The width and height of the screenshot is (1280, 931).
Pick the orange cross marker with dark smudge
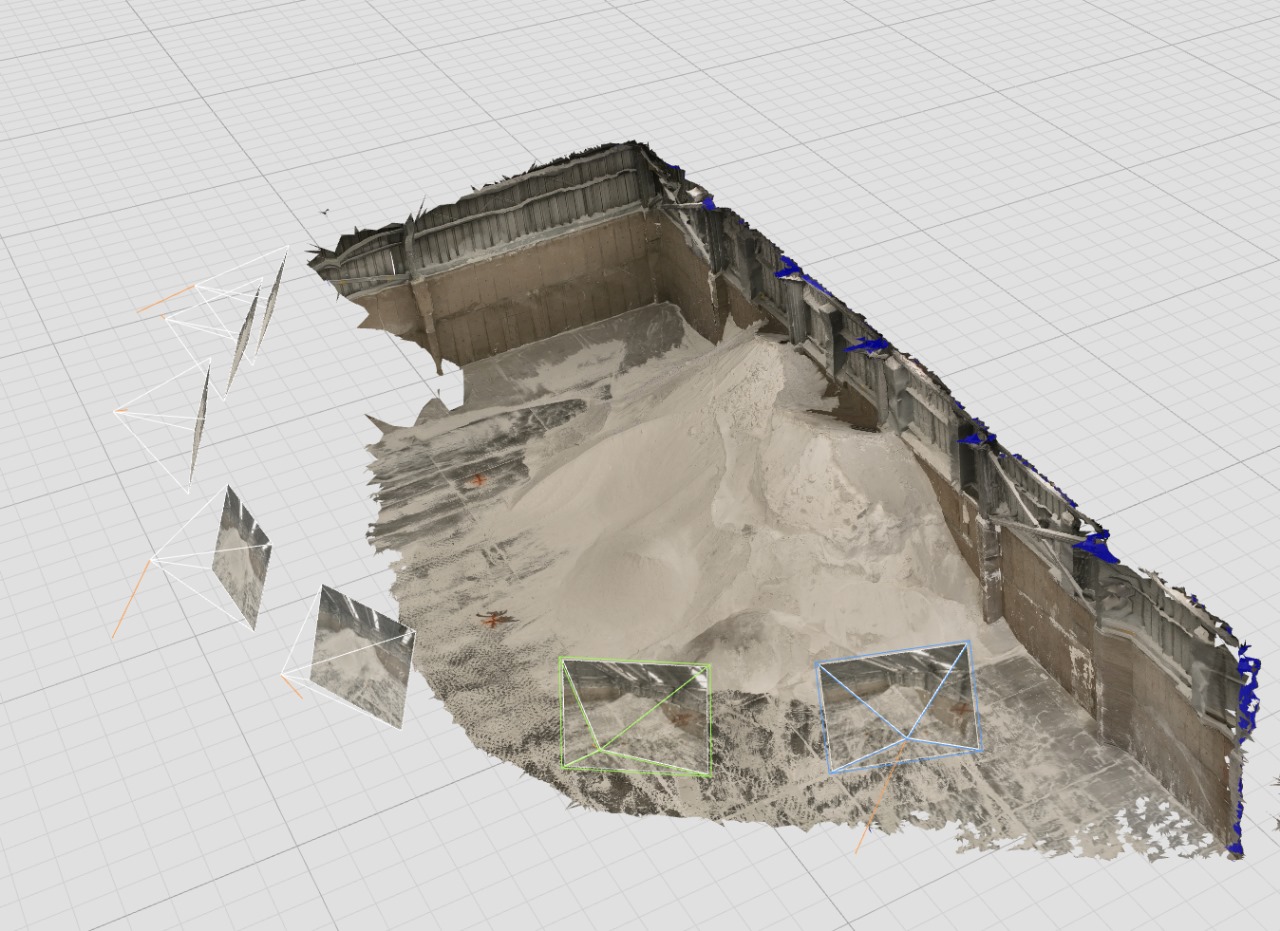pyautogui.click(x=493, y=620)
